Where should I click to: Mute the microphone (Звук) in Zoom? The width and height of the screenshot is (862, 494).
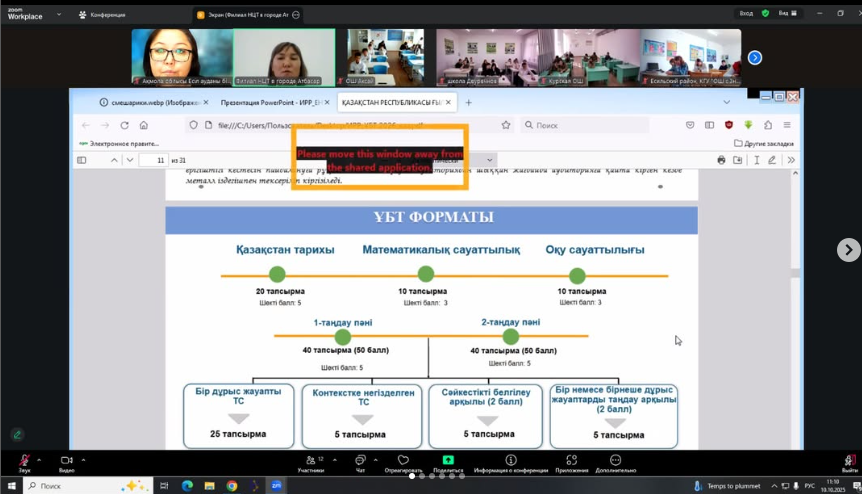tap(24, 461)
